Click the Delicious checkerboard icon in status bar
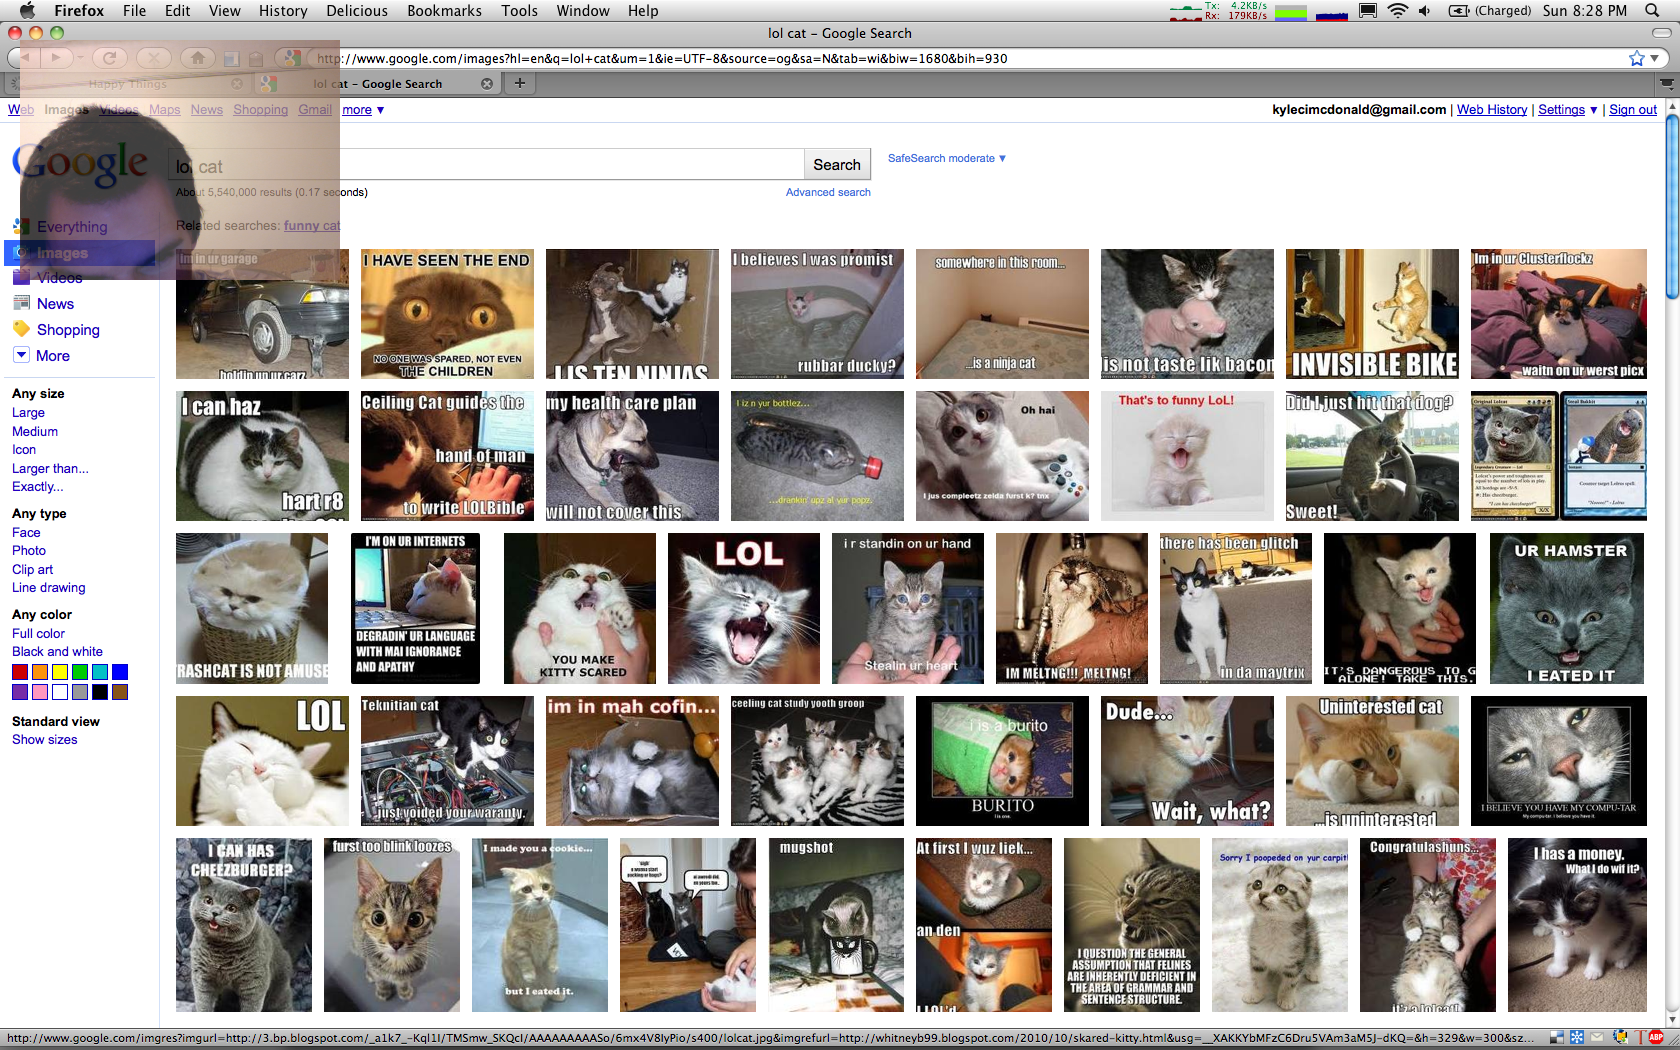 coord(1557,1037)
